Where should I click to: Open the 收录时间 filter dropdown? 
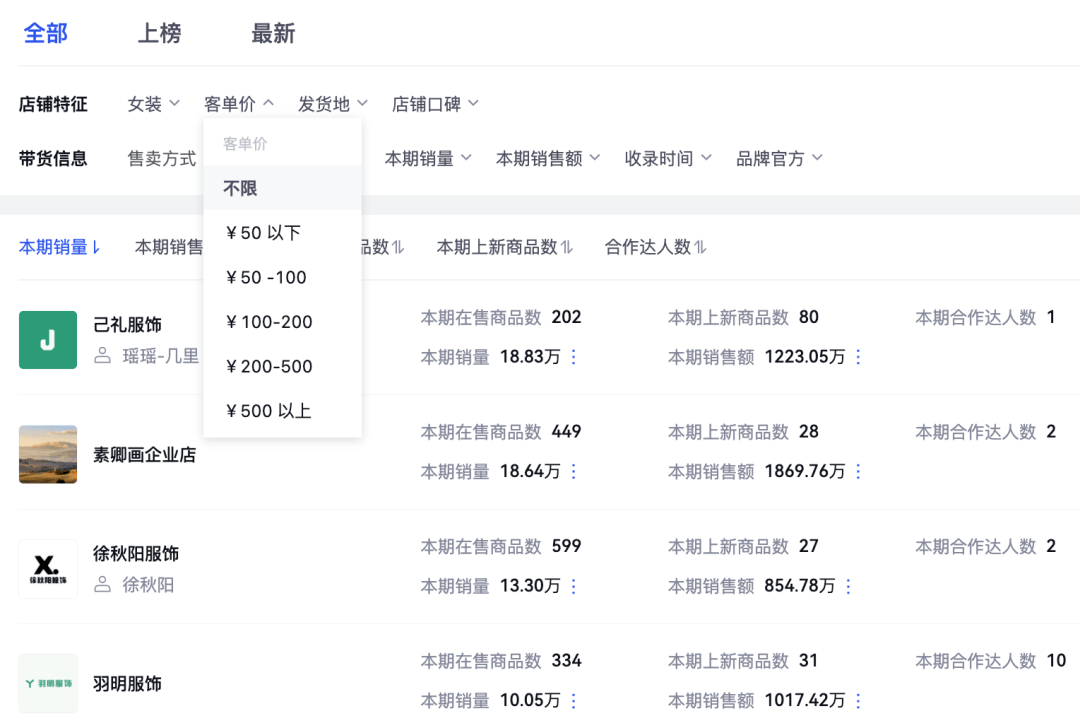click(668, 158)
